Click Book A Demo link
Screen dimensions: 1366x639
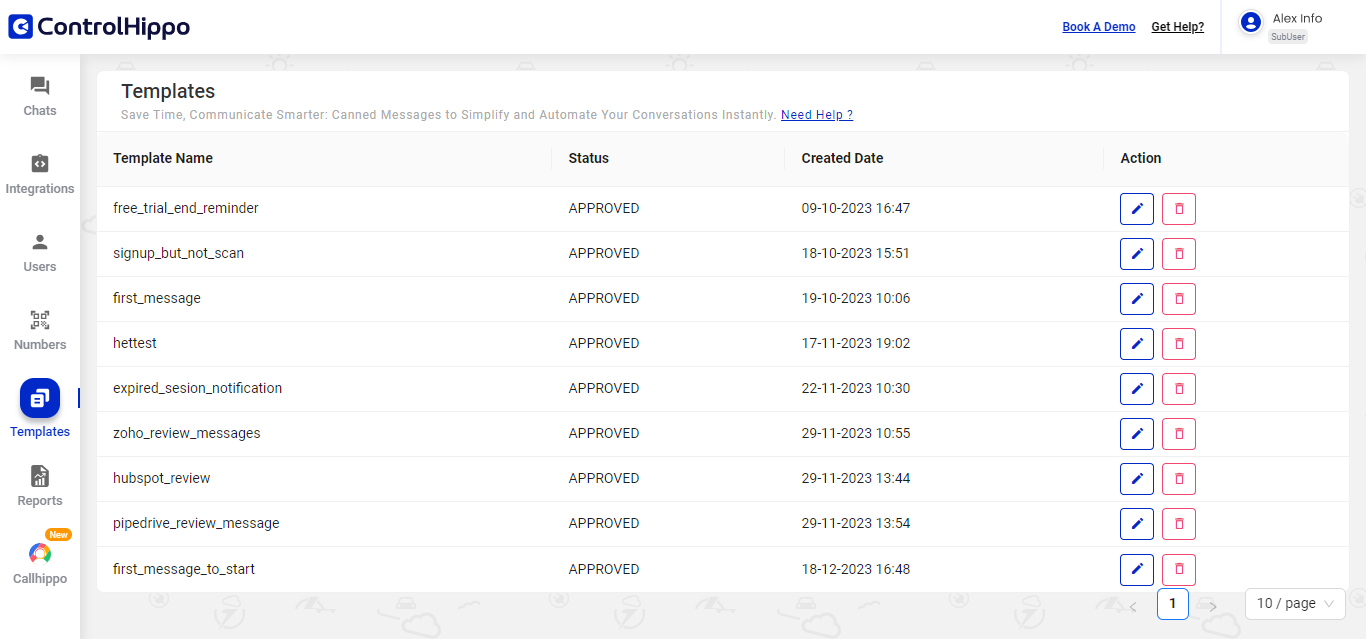(1098, 26)
